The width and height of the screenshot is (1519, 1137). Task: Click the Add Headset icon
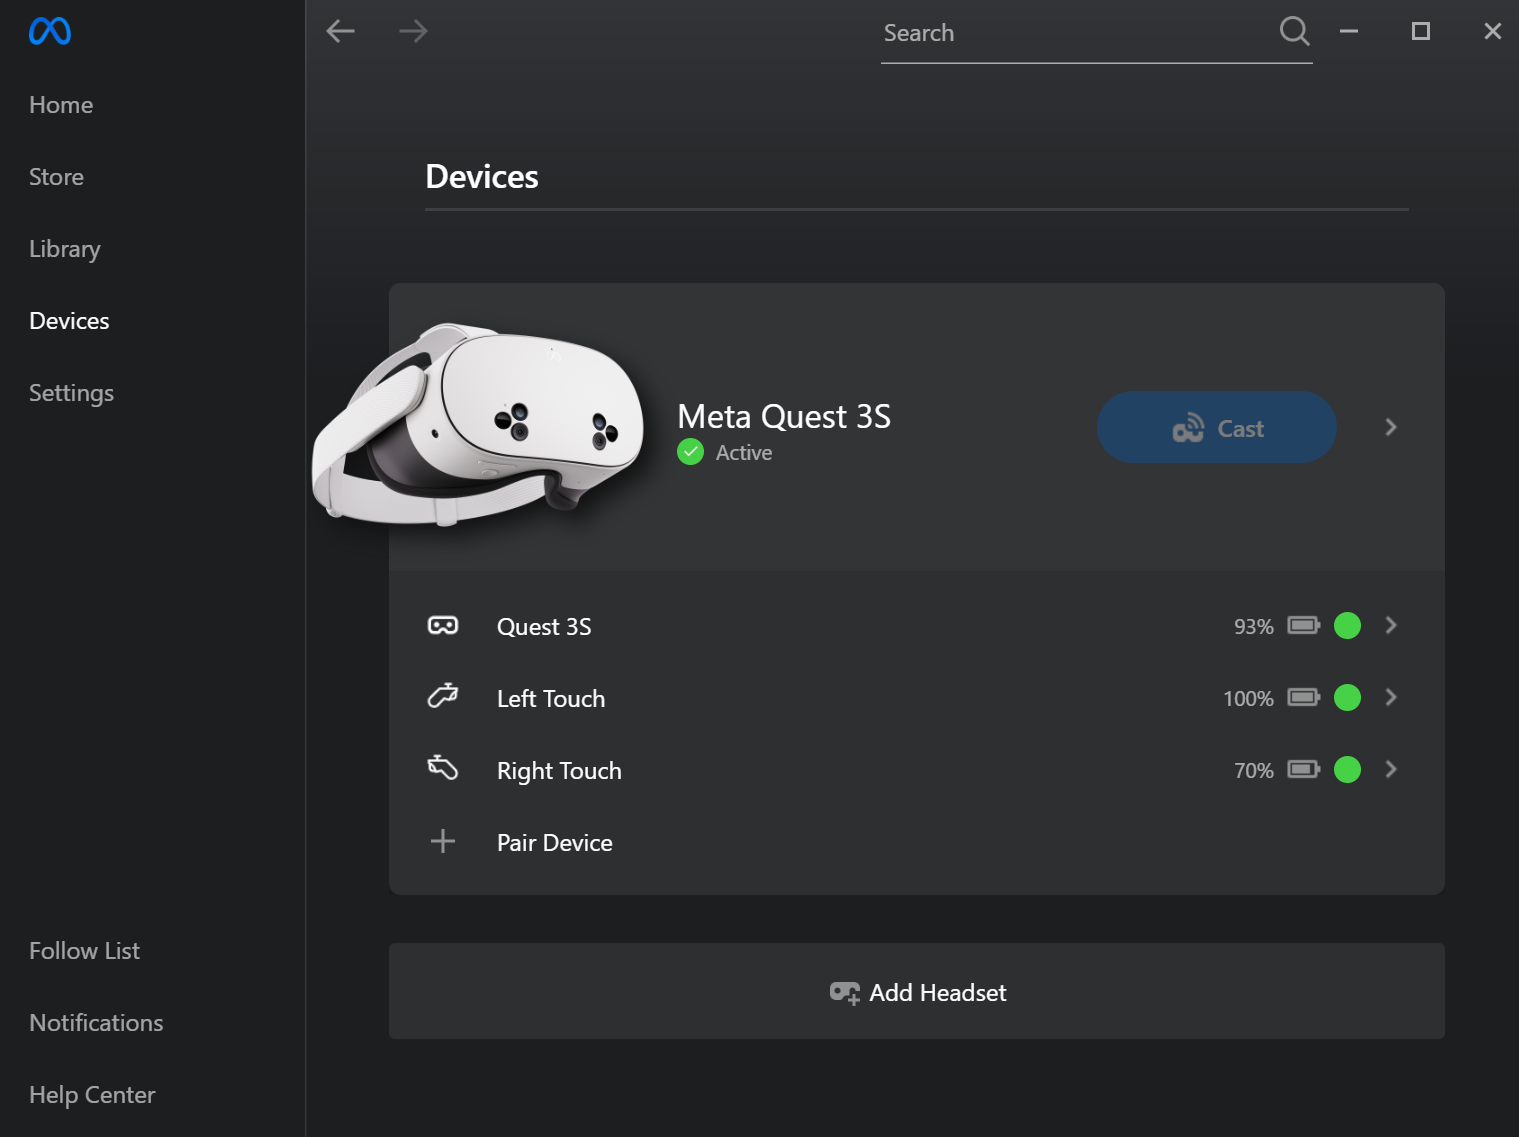click(x=845, y=992)
